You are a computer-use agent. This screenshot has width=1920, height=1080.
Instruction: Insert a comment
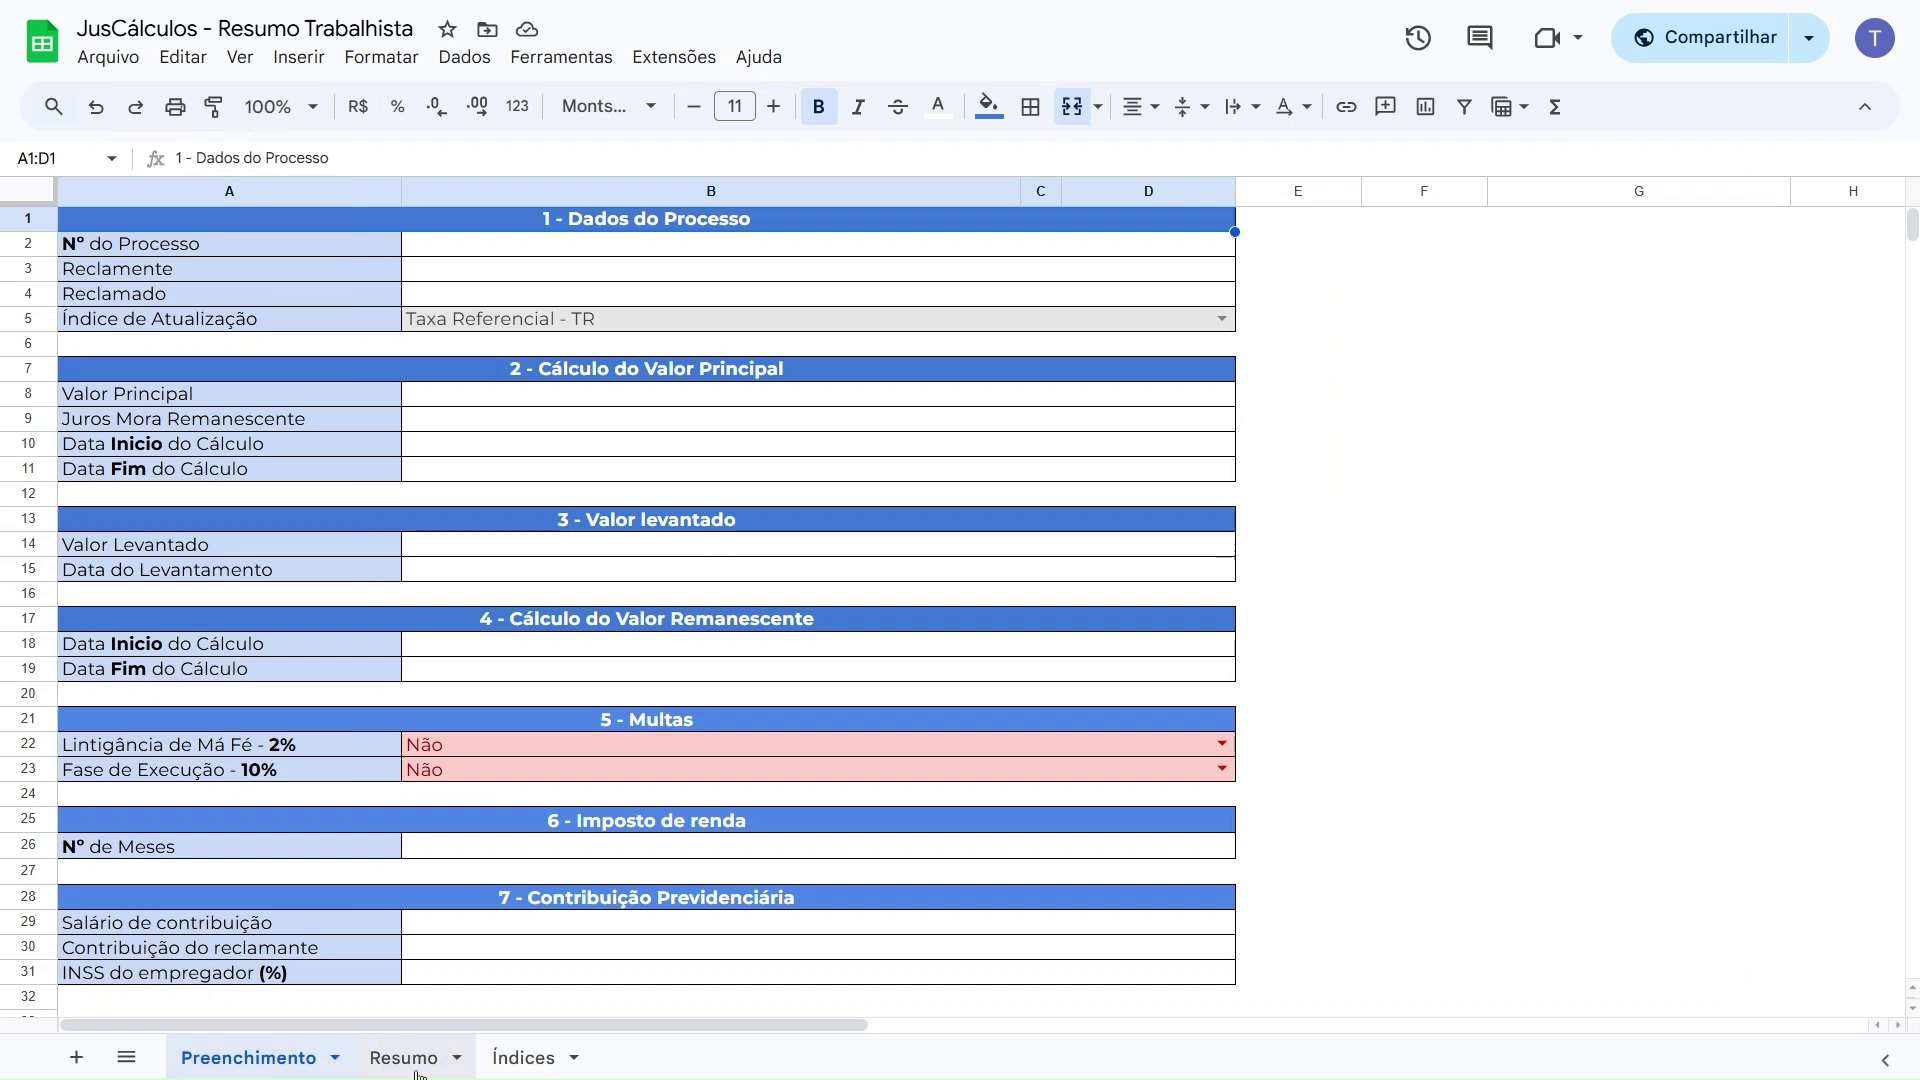pyautogui.click(x=1386, y=106)
